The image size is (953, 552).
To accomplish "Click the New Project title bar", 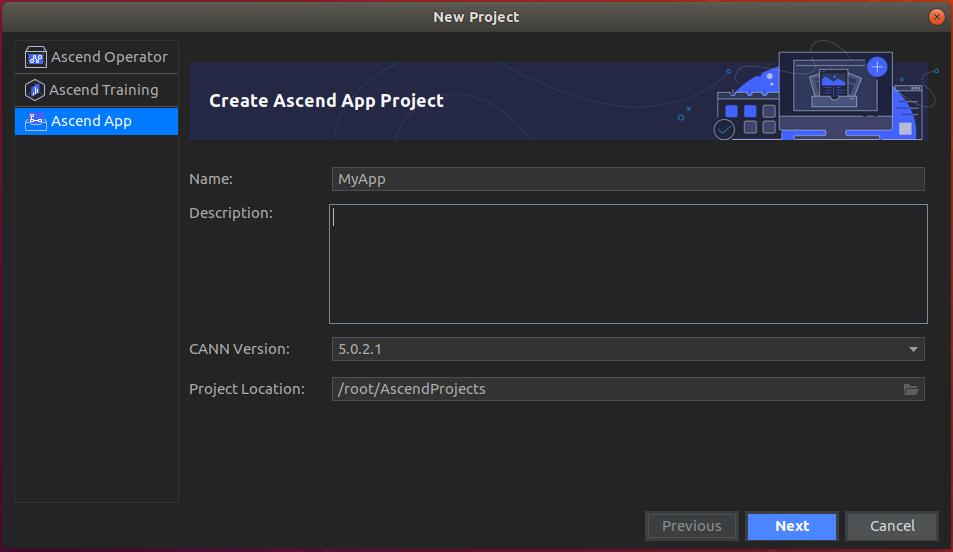I will click(x=476, y=17).
